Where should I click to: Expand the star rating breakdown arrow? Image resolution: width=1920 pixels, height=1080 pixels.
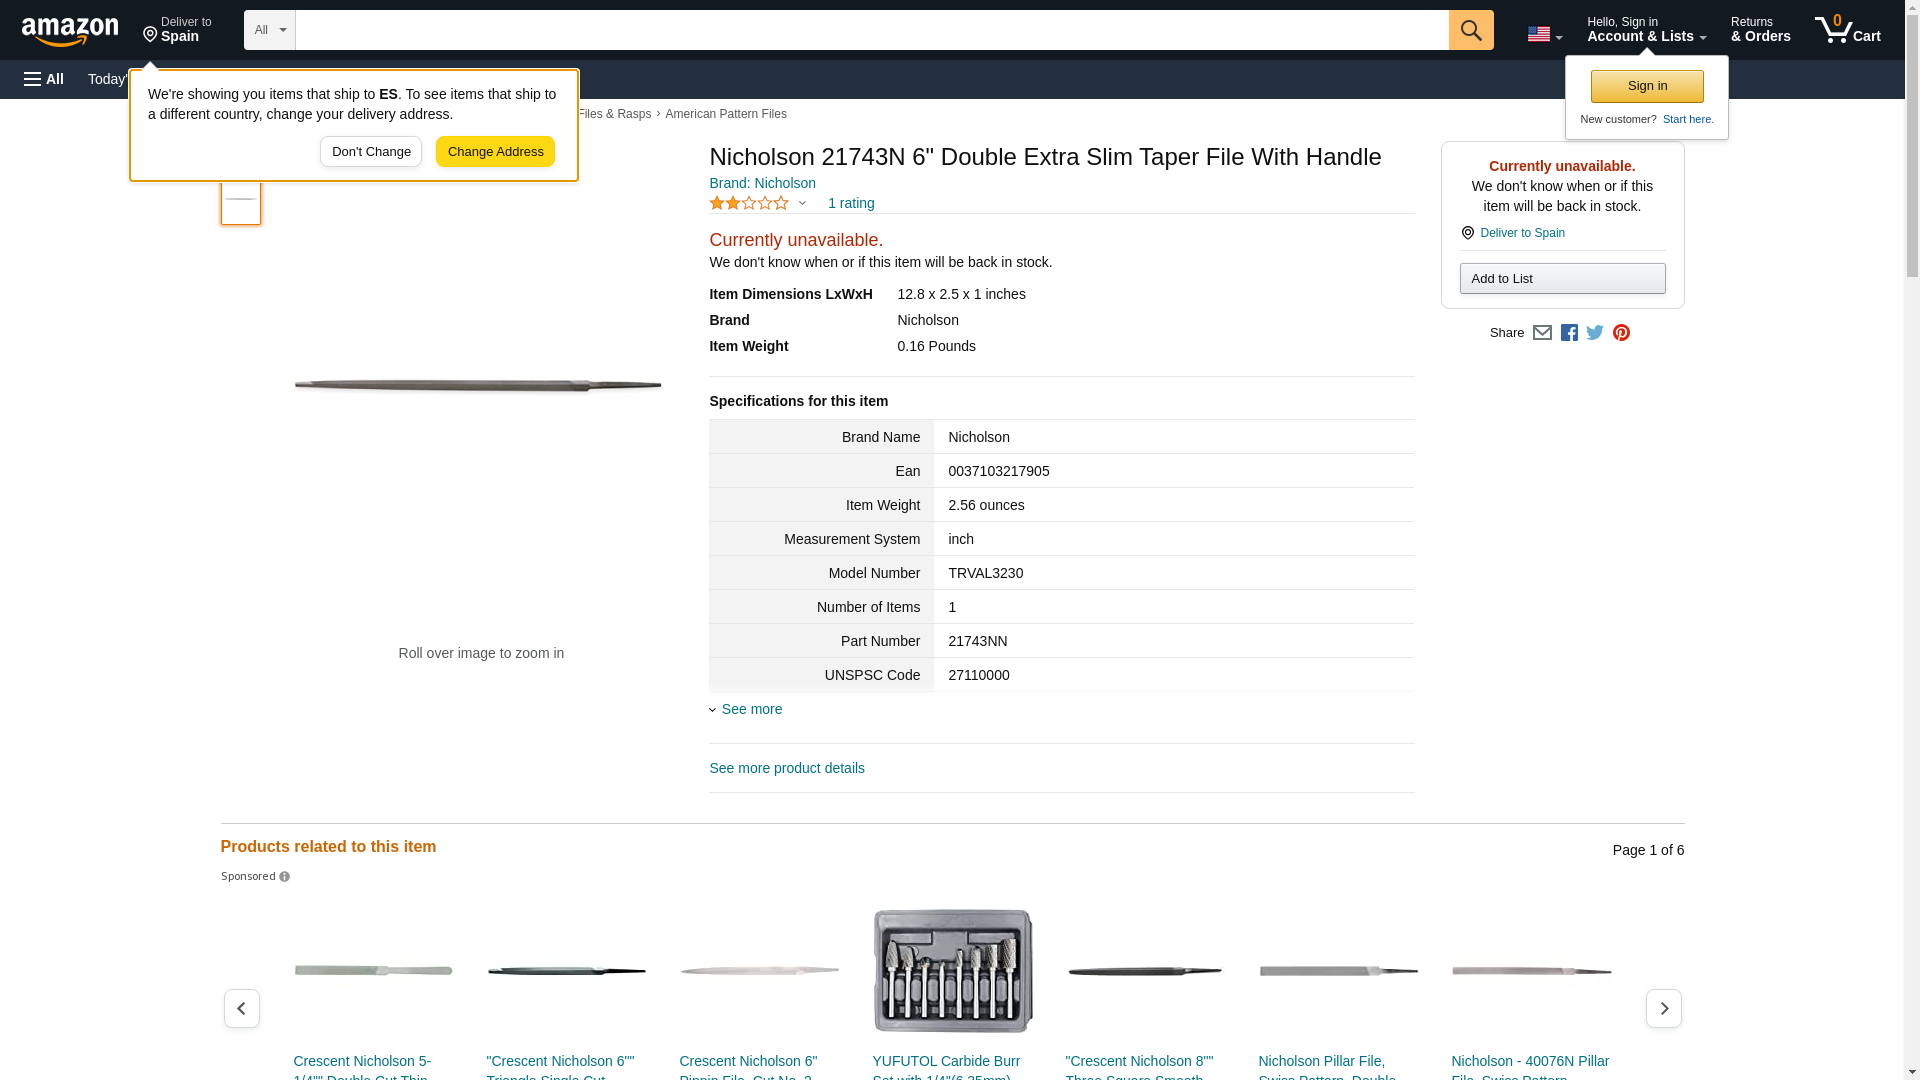pos(802,204)
